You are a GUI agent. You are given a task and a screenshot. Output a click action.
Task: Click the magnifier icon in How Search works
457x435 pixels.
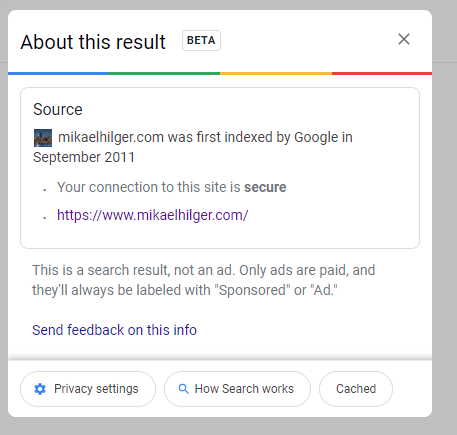click(184, 389)
